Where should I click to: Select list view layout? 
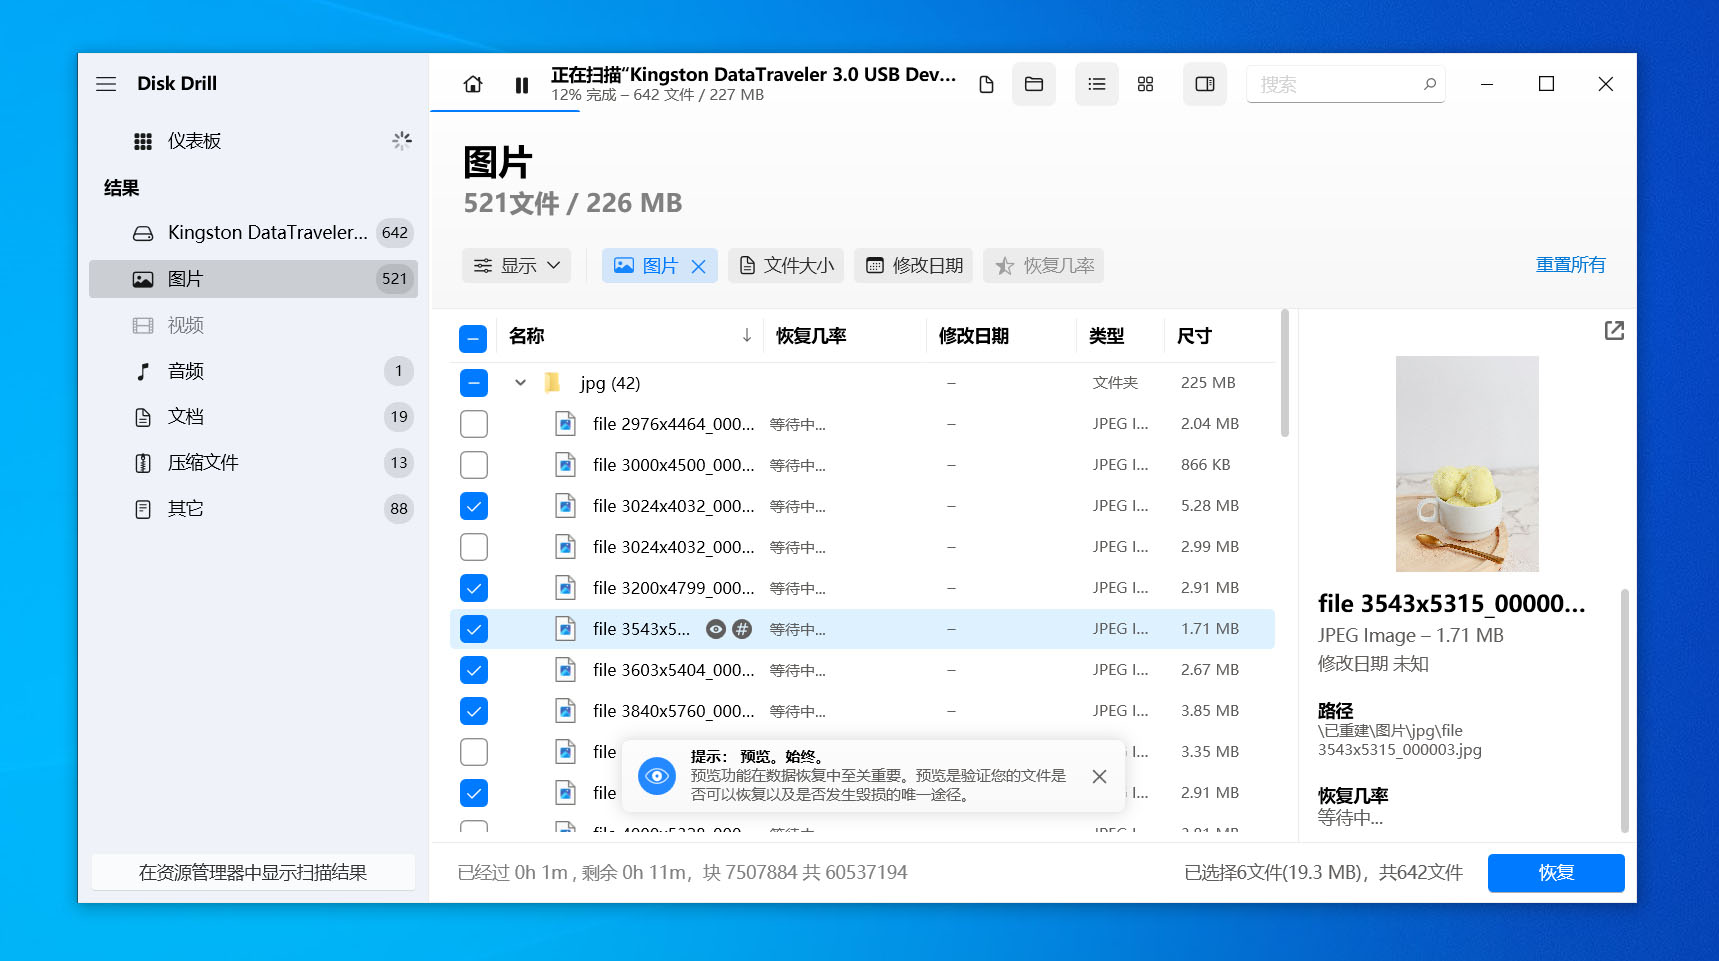(x=1097, y=84)
